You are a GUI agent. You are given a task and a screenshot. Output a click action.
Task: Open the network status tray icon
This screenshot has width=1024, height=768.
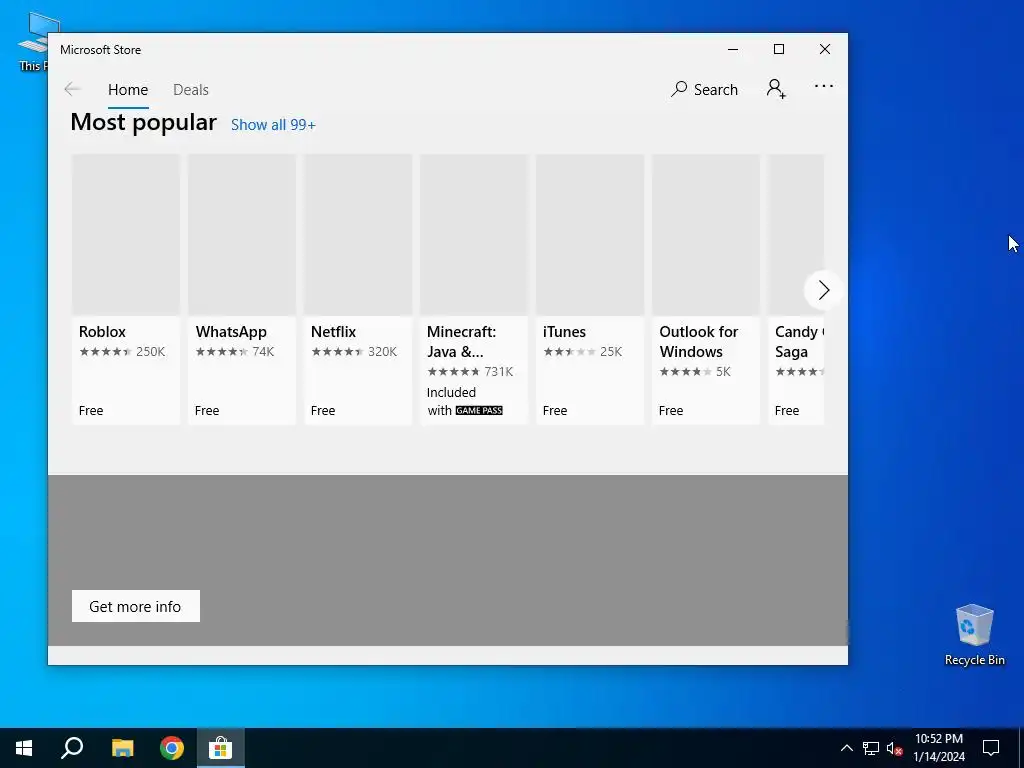pyautogui.click(x=871, y=748)
